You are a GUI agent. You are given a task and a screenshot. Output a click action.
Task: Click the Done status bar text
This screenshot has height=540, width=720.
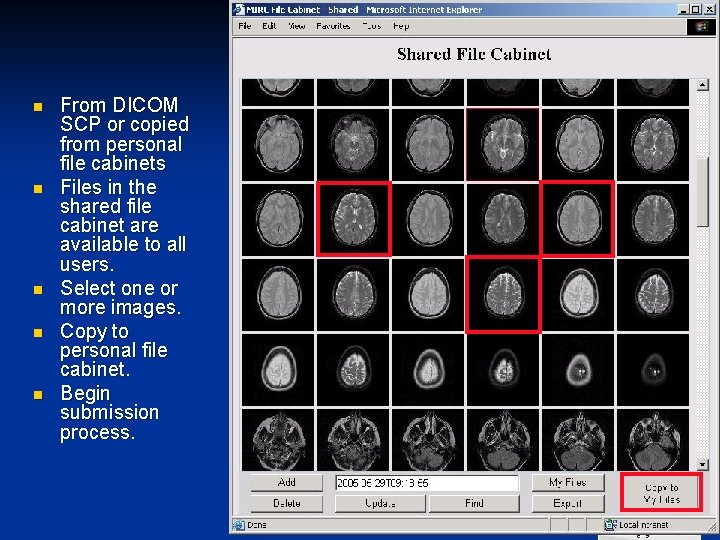point(257,525)
